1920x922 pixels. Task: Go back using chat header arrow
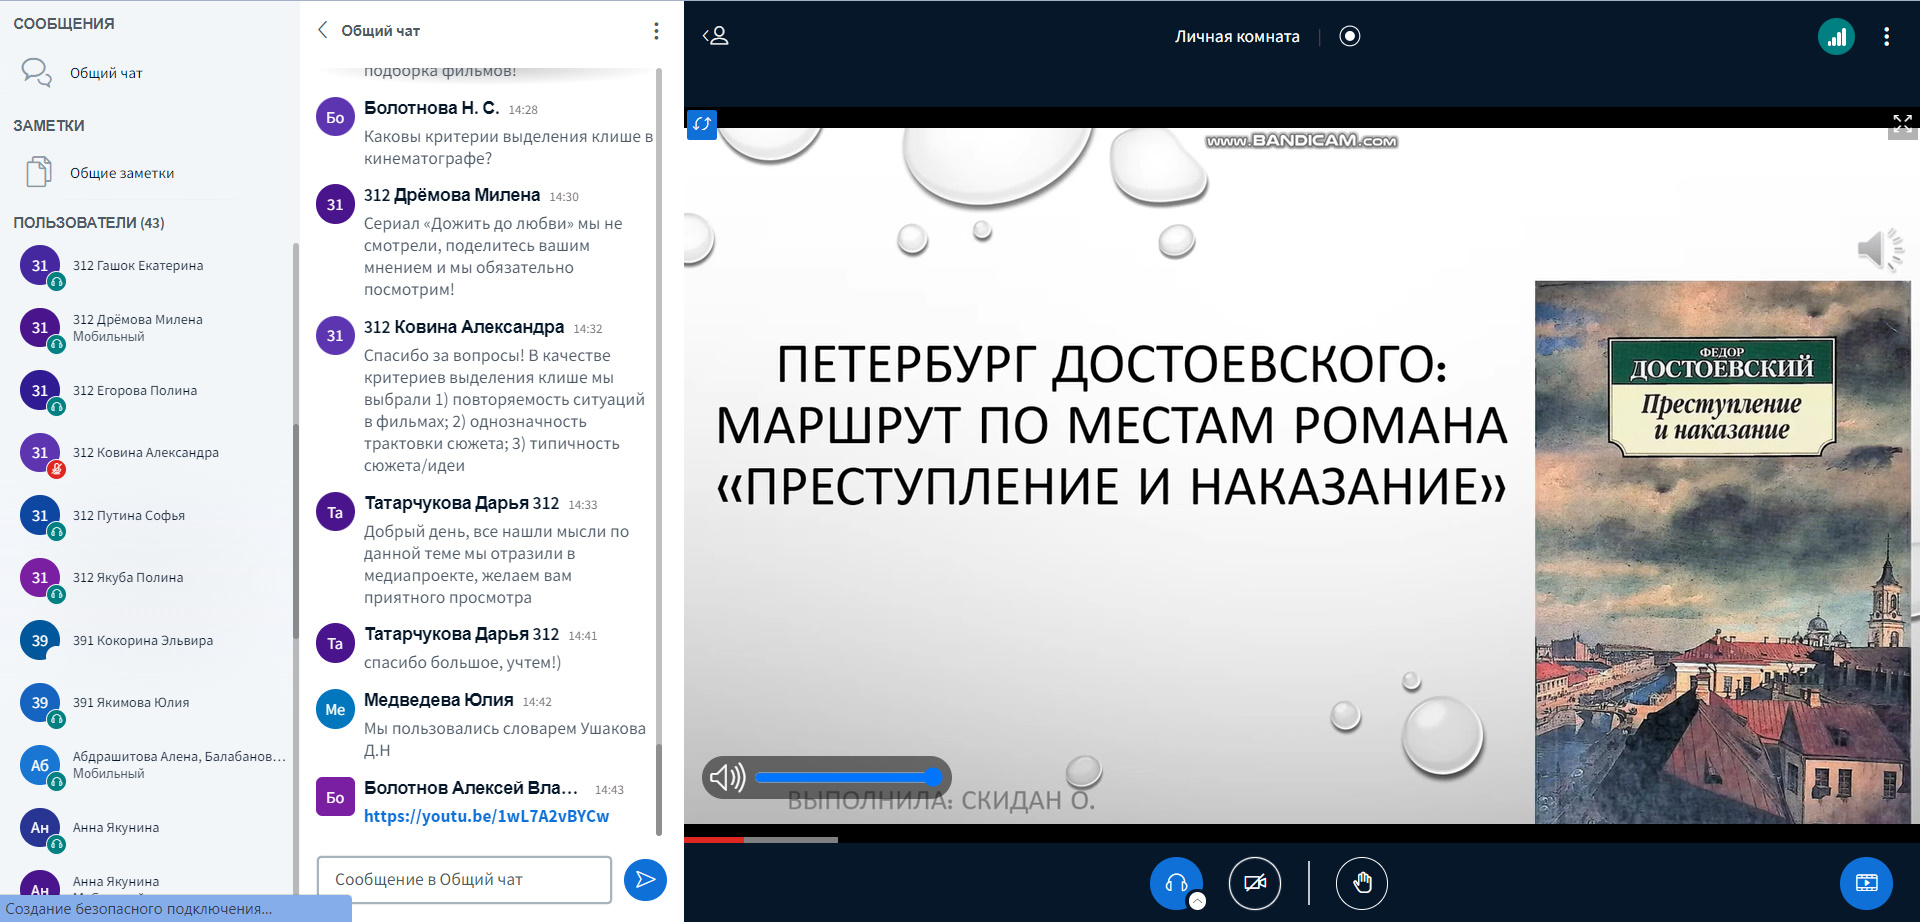(322, 30)
